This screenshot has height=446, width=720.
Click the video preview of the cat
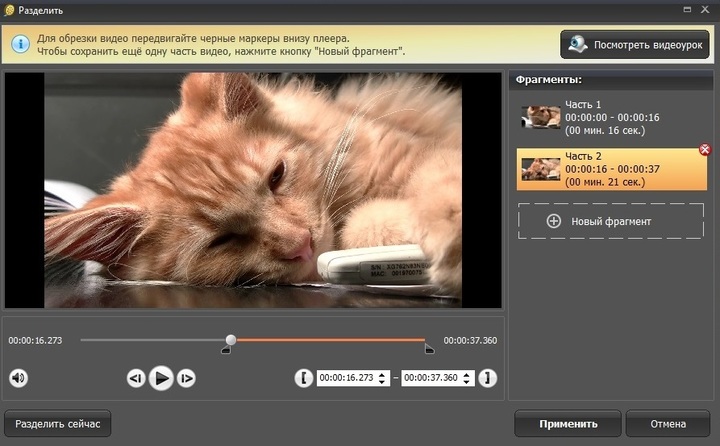tap(253, 190)
